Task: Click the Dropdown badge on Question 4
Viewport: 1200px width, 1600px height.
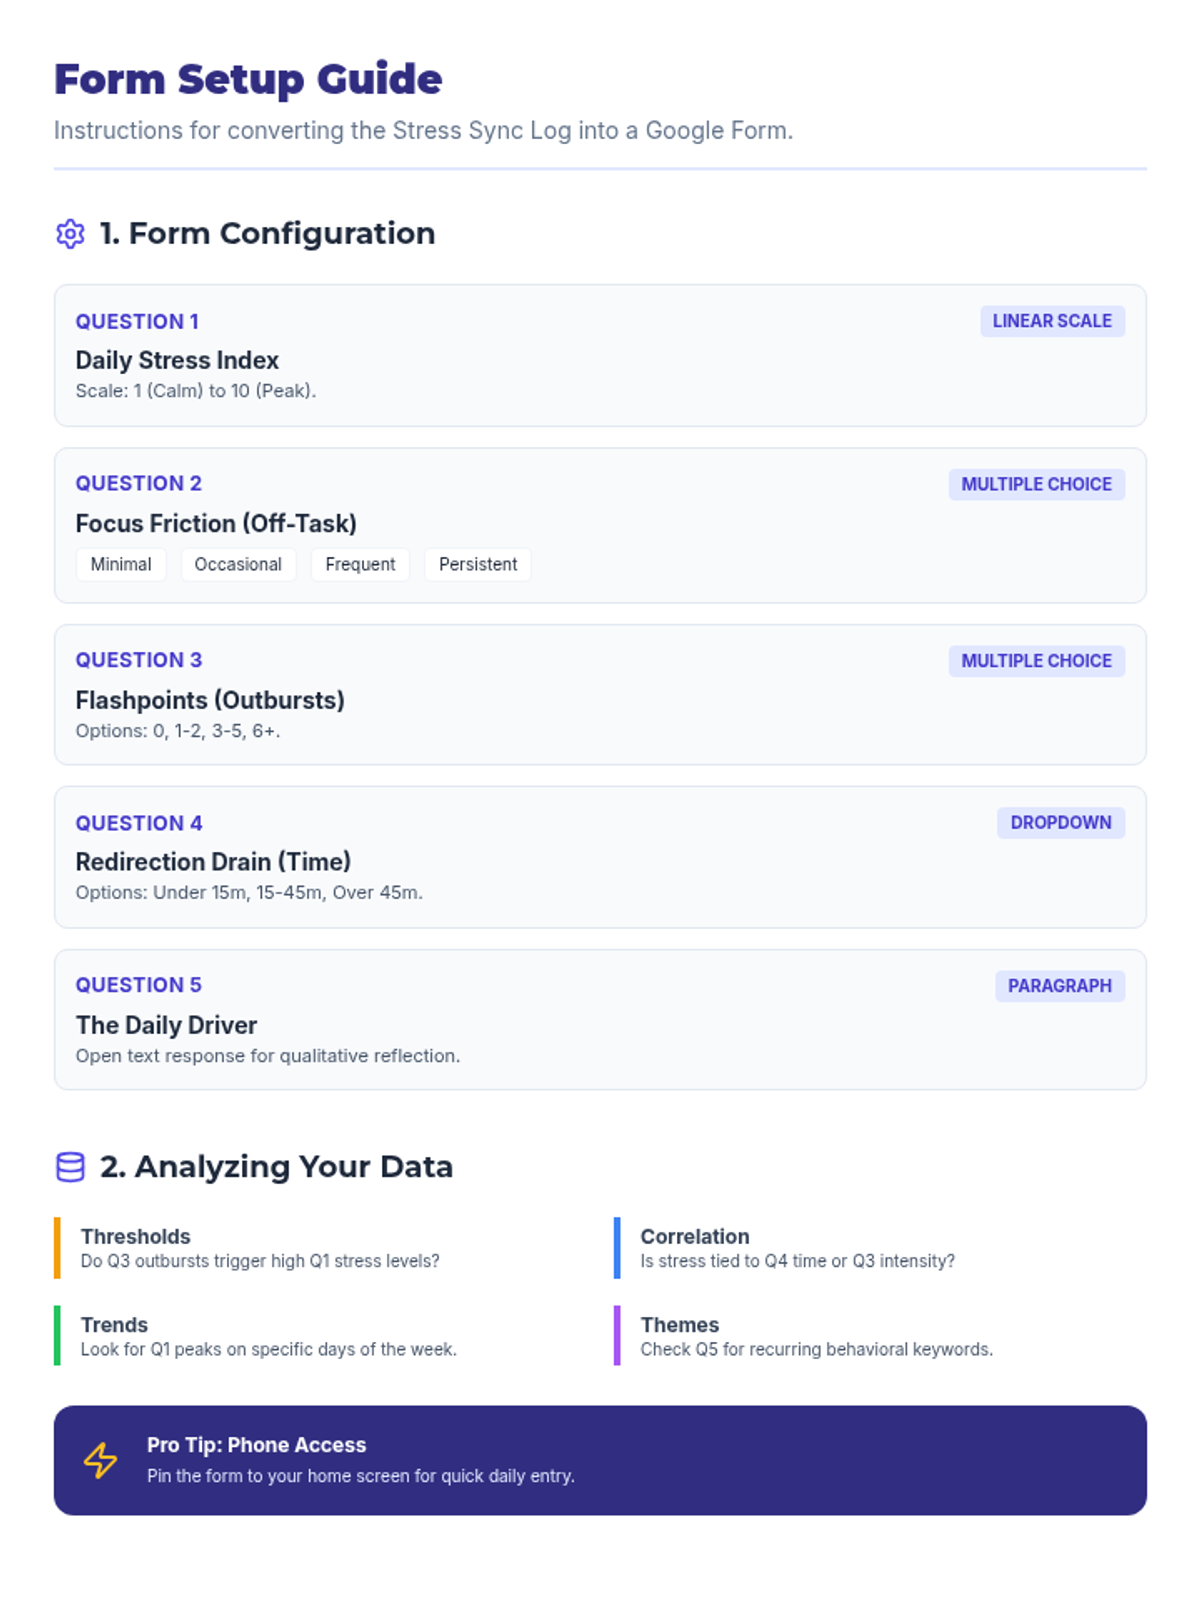Action: (x=1060, y=822)
